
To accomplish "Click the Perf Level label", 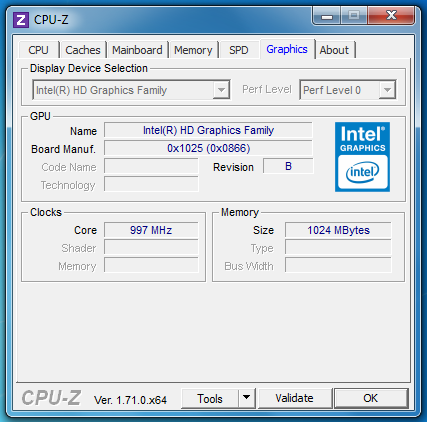I will (267, 89).
